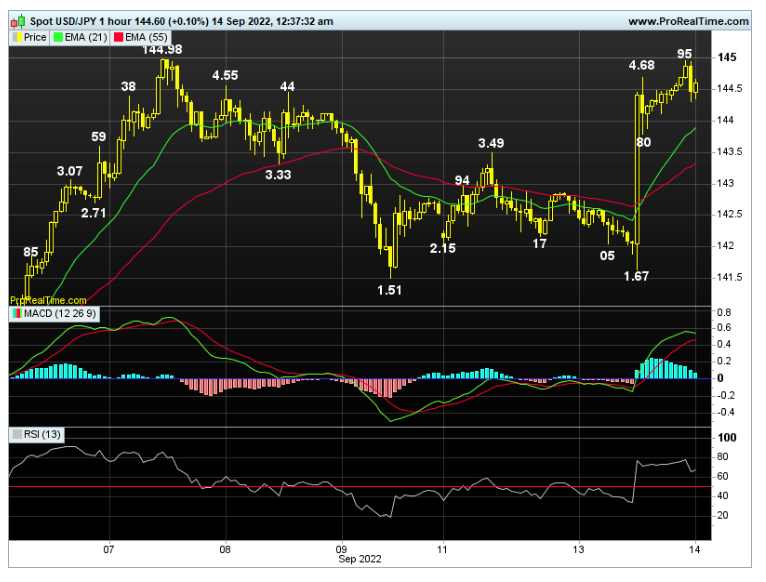766x582 pixels.
Task: Click the 4.55 peak annotation
Action: point(225,75)
